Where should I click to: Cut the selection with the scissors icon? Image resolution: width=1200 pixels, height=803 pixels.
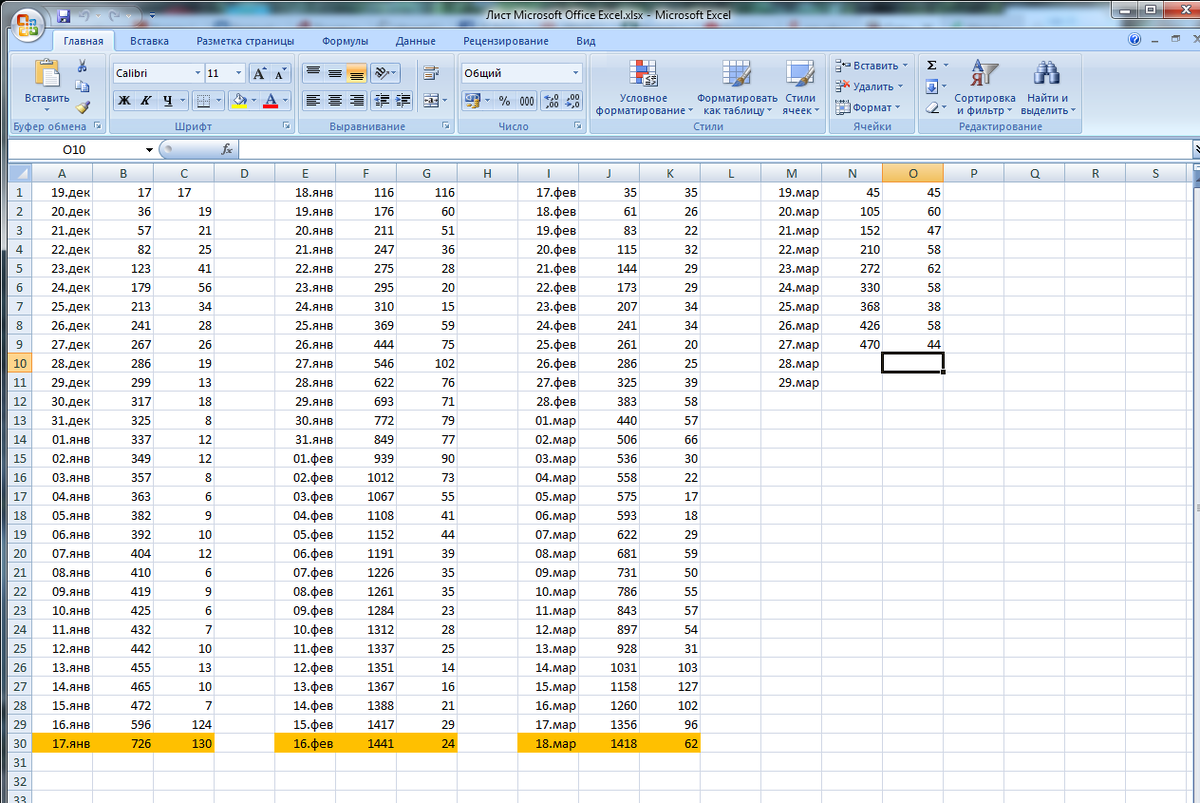(82, 66)
